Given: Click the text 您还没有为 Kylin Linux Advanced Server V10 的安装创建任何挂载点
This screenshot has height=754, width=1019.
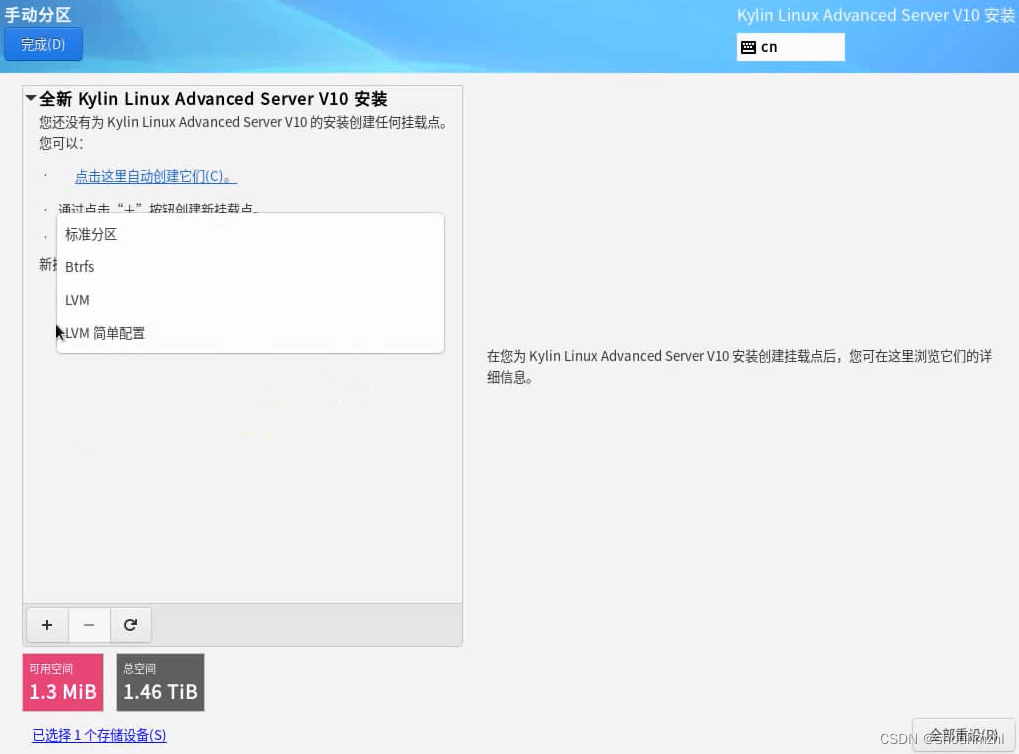Looking at the screenshot, I should [243, 122].
